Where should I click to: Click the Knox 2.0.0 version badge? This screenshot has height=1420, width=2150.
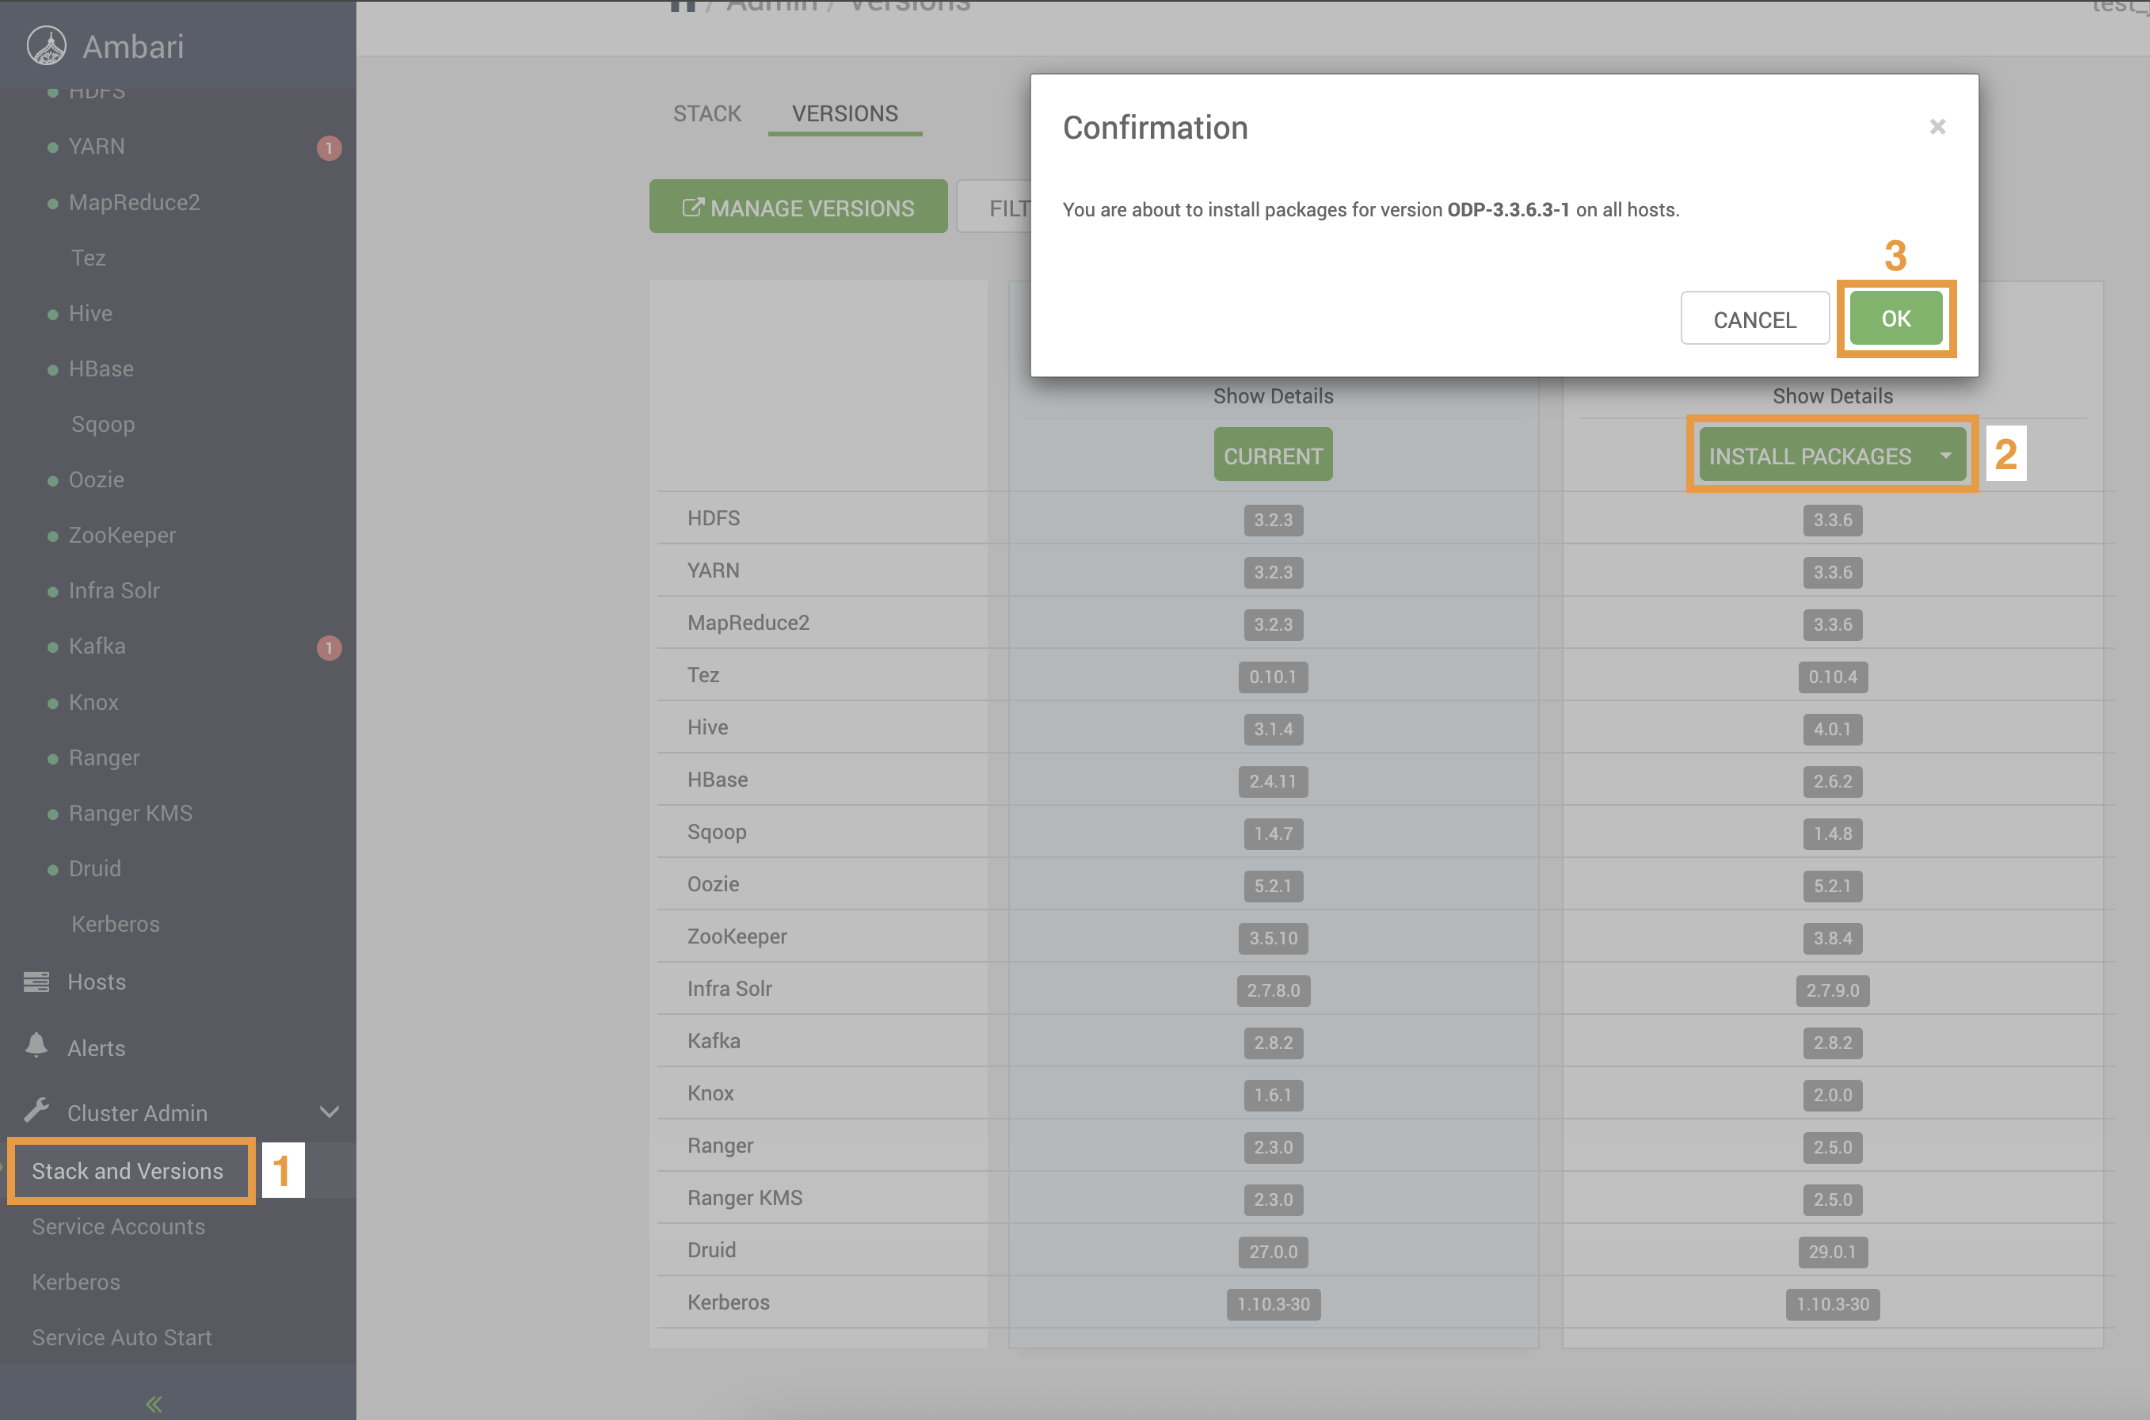1832,1095
